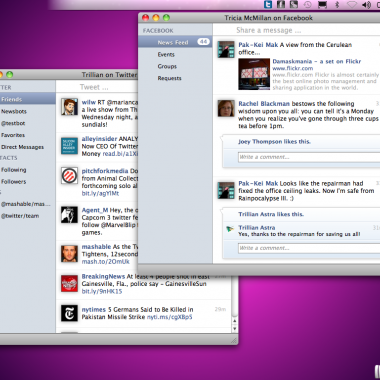Click Rachel Blackman's avatar in Facebook

(226, 108)
